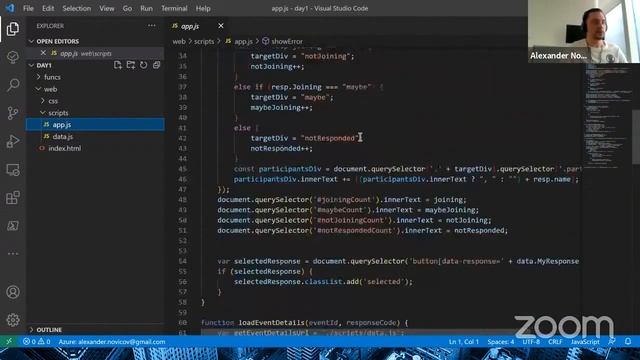Click the web breadcrumb segment
640x360 pixels.
pos(179,41)
